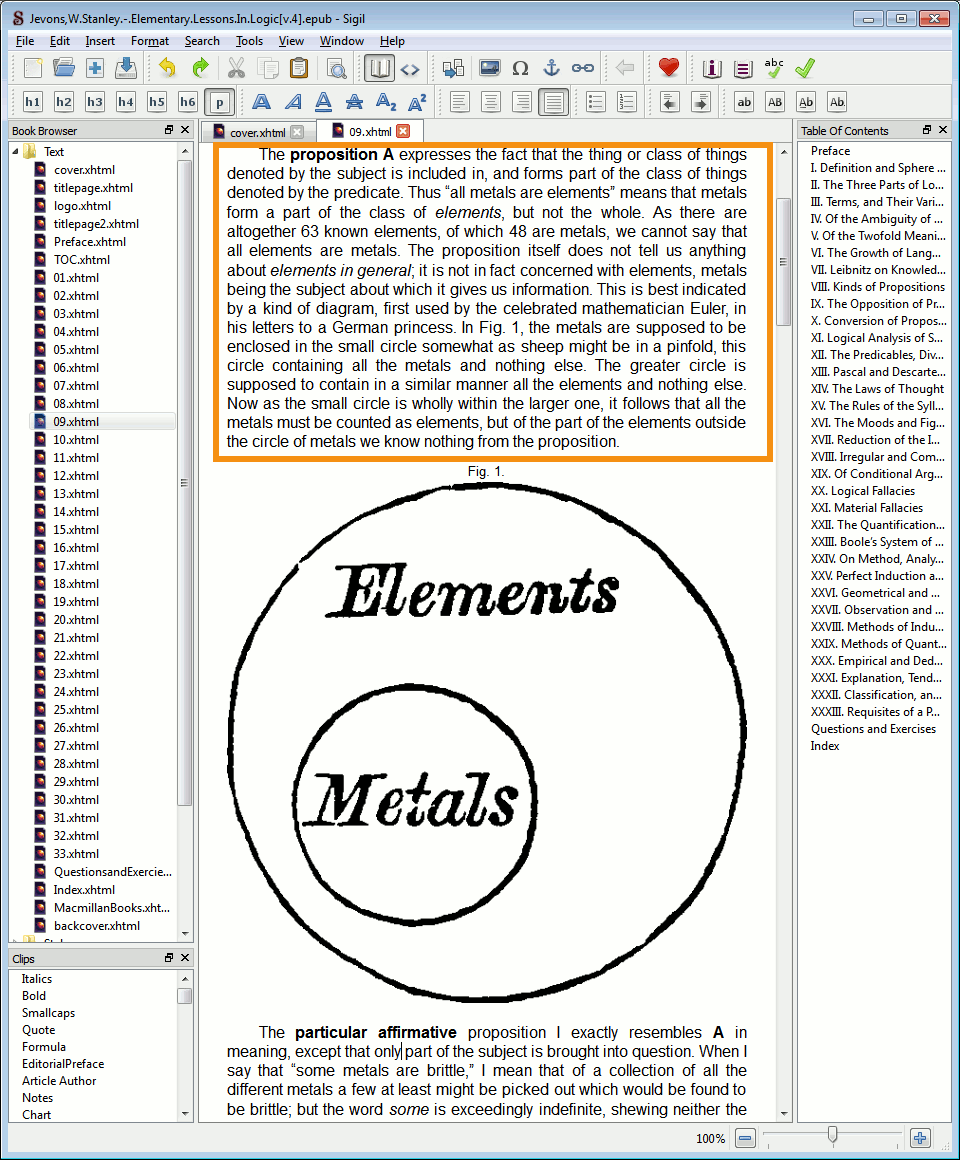
Task: Save the book with Save icon
Action: [x=126, y=69]
